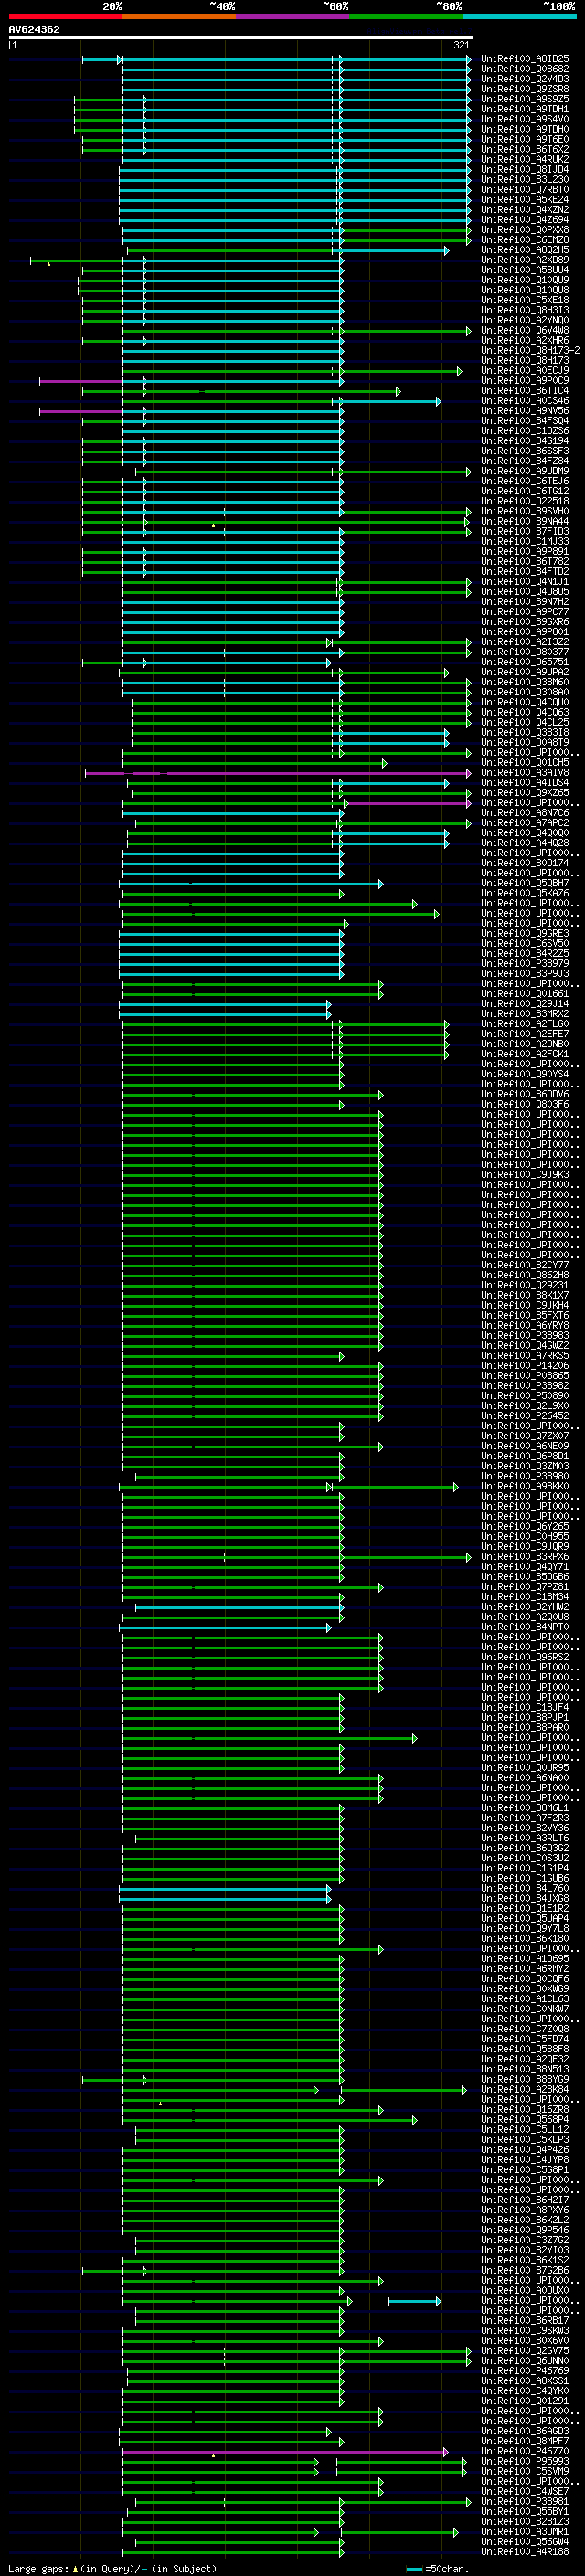
Task: Select the UniRef100_Q8IJD4 label
Action: [525, 170]
